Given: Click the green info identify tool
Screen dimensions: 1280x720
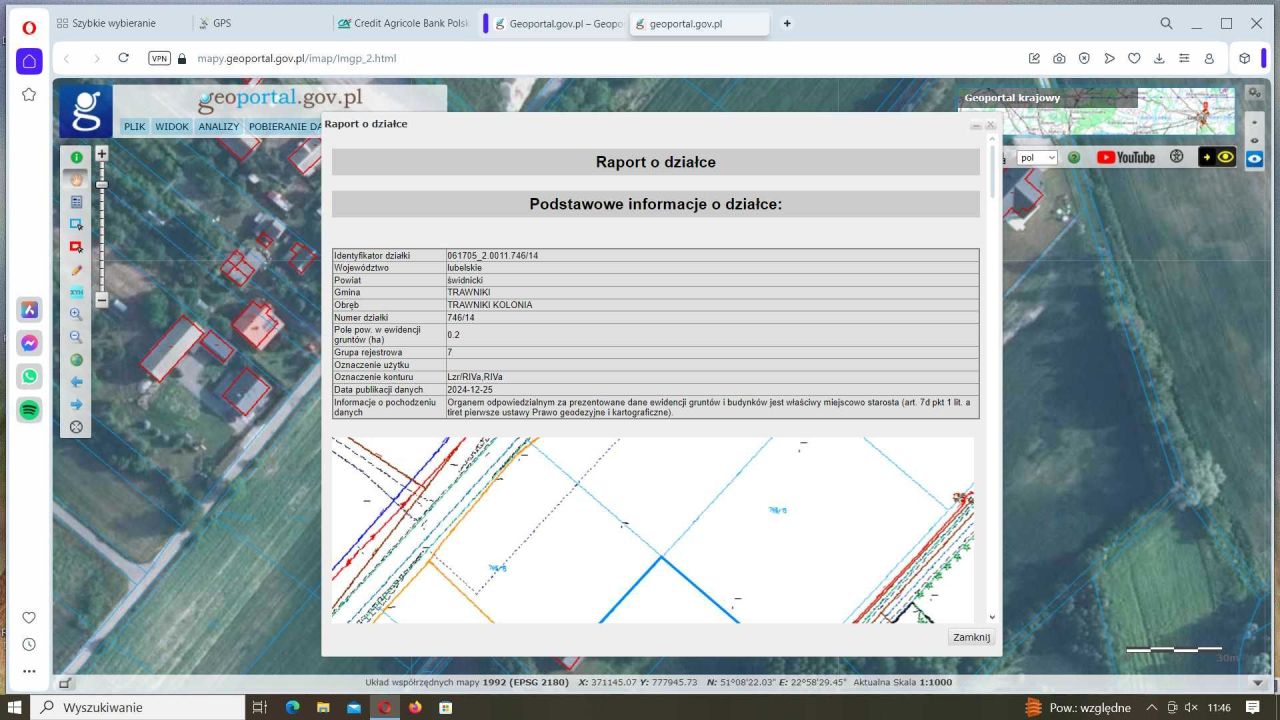Looking at the screenshot, I should pos(76,157).
